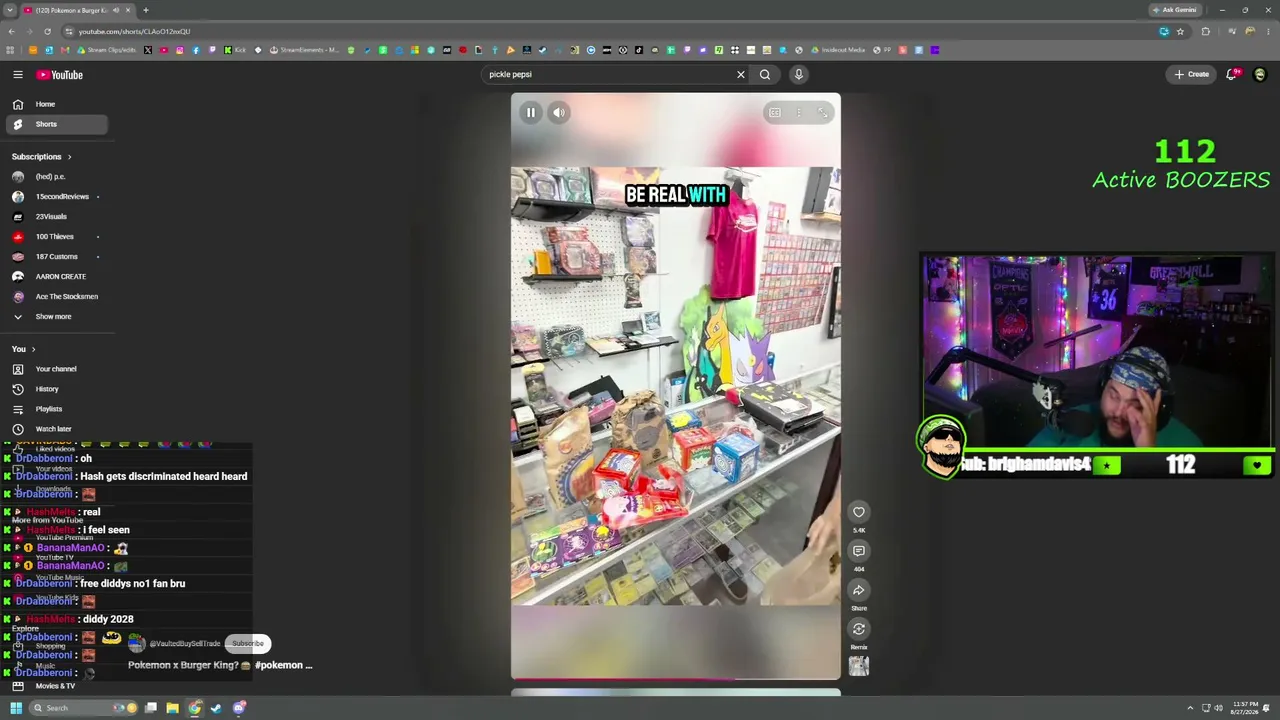Go to YouTube home via logo
Image resolution: width=1280 pixels, height=720 pixels.
(60, 75)
